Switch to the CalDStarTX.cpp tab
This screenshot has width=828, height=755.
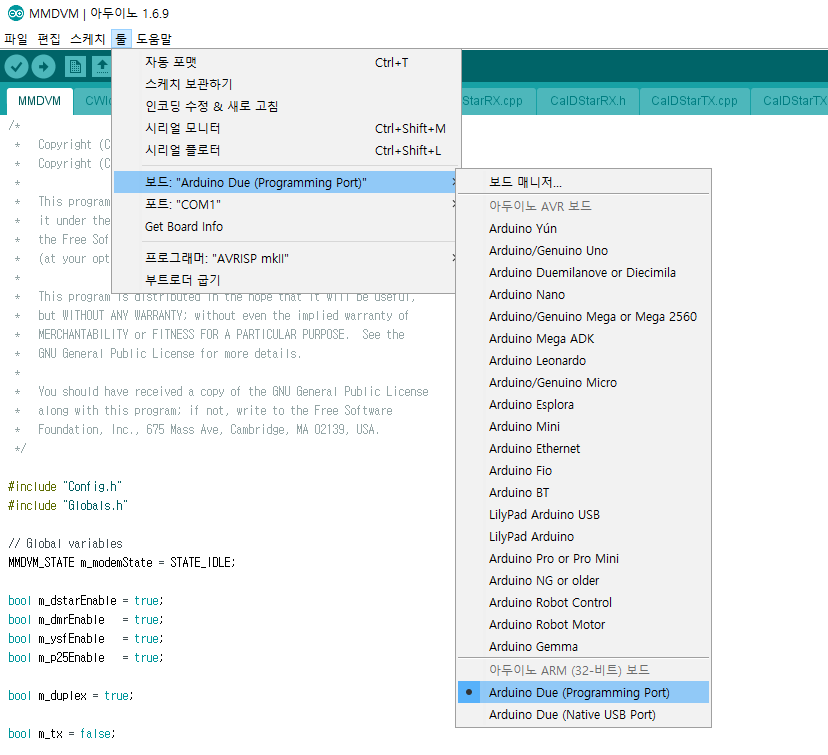[x=694, y=101]
